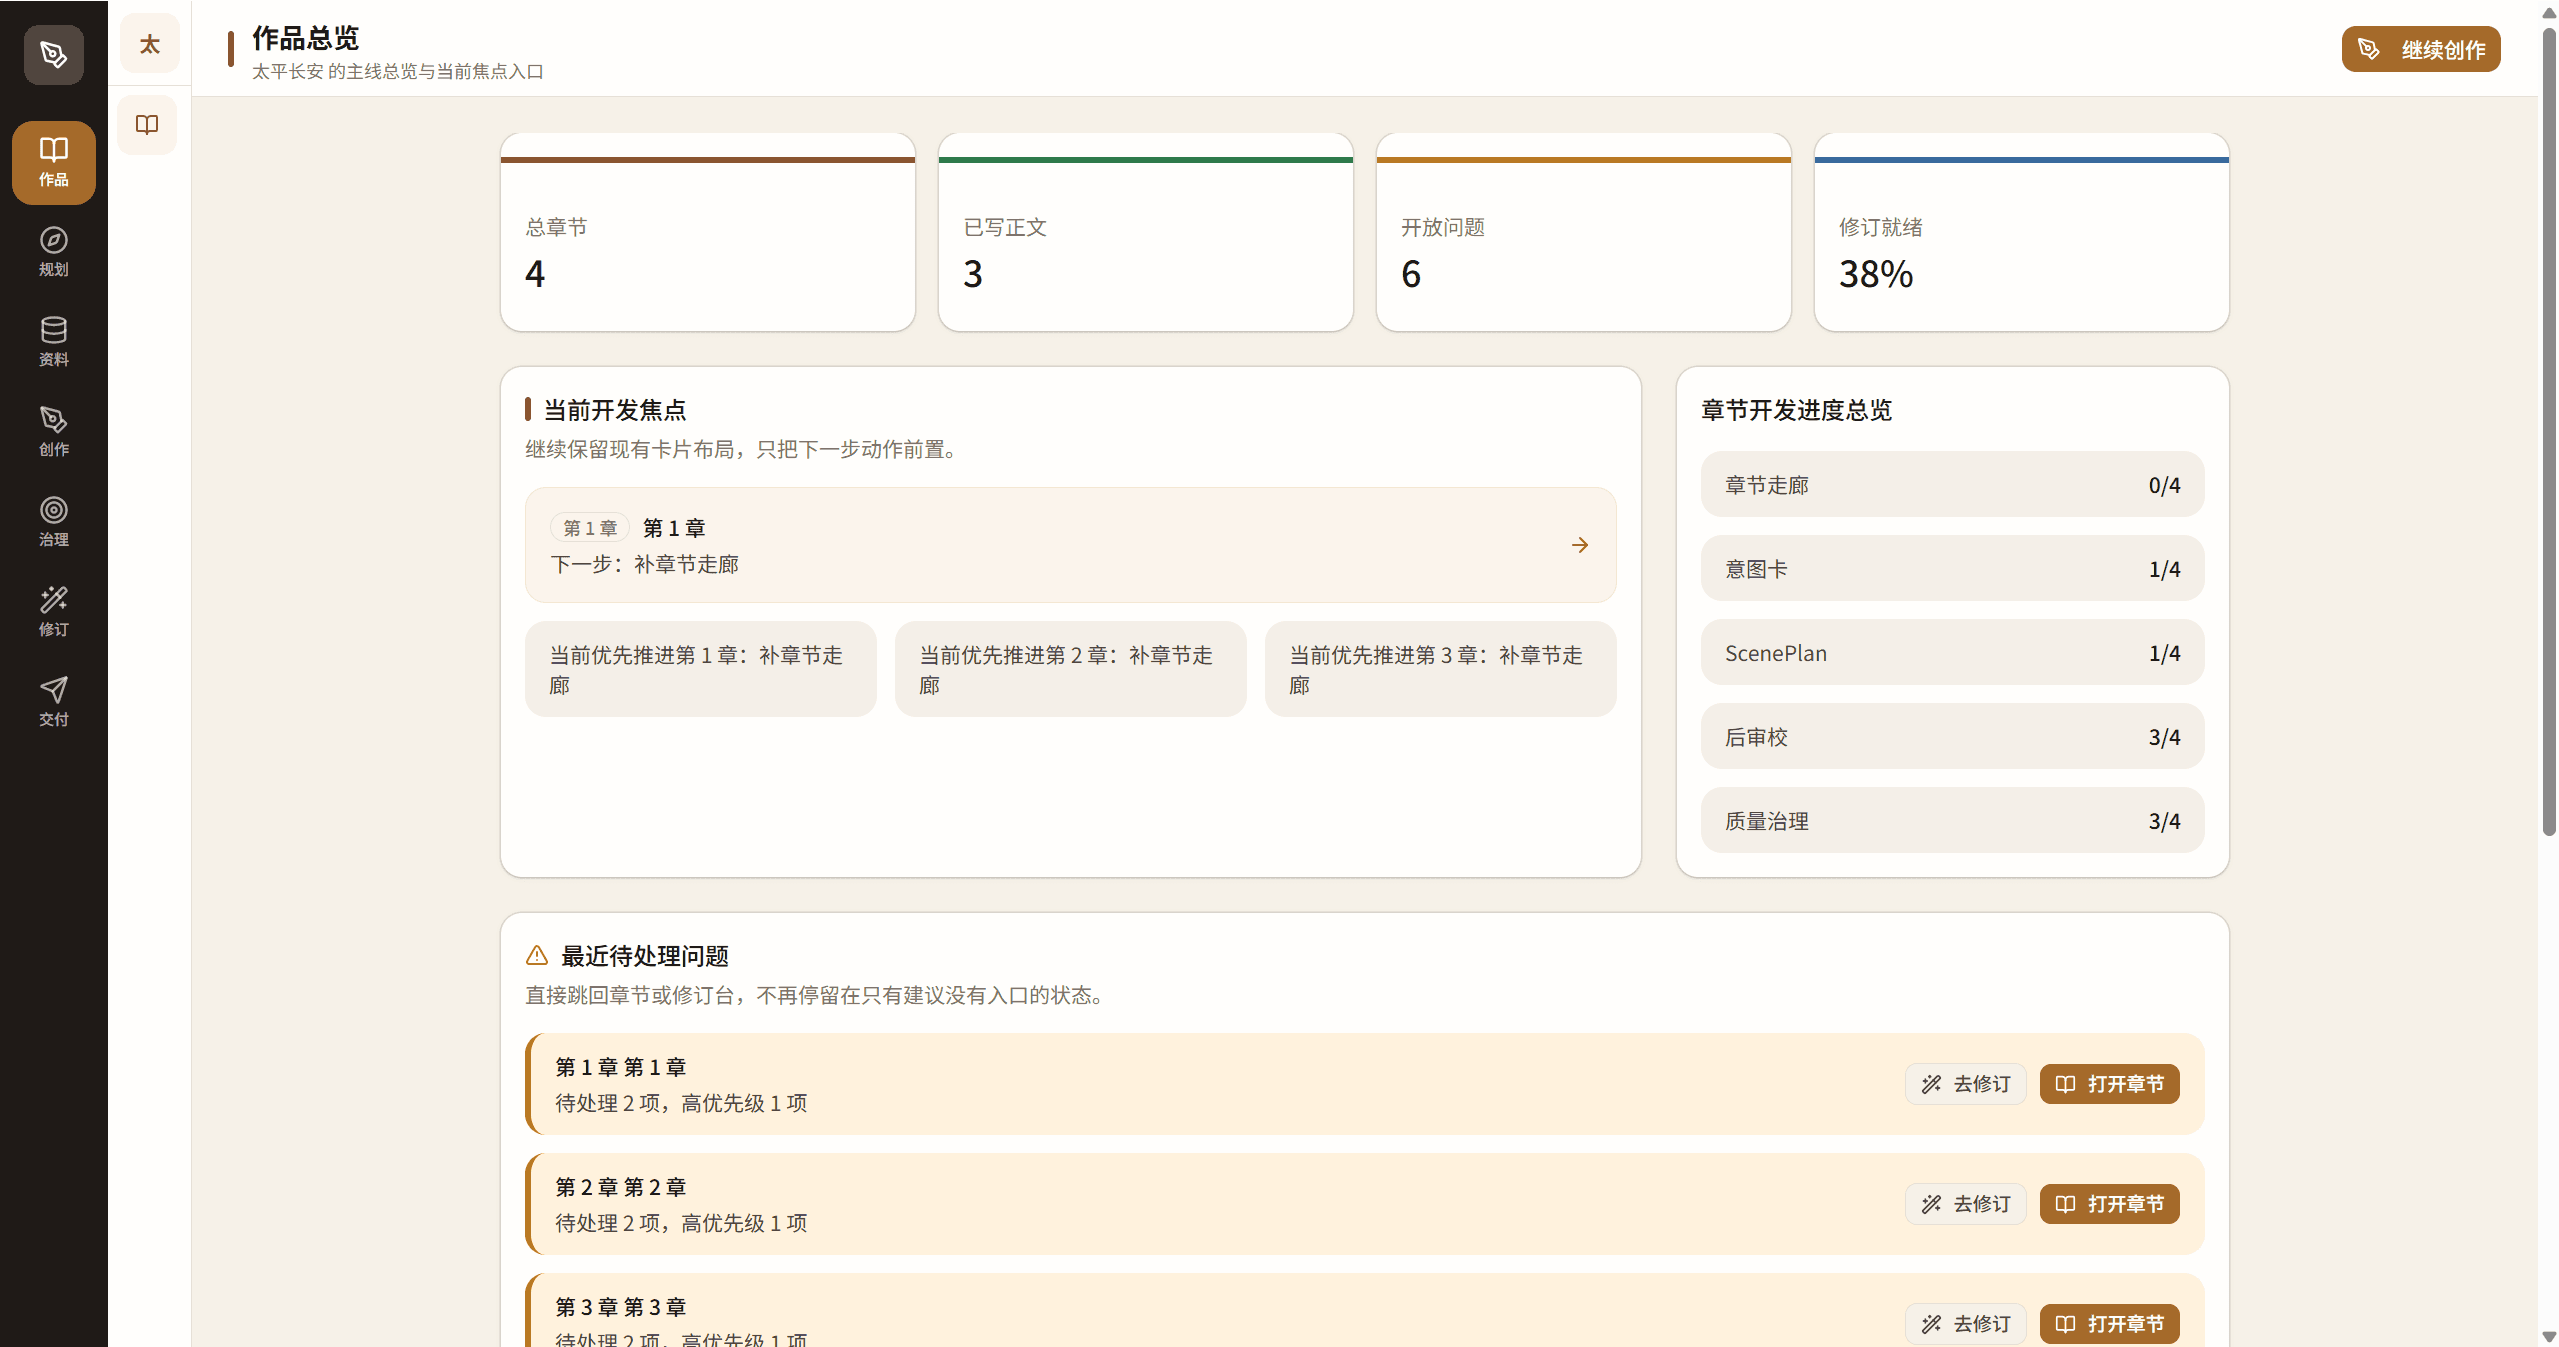The width and height of the screenshot is (2559, 1347).
Task: Open the 资料 materials icon
Action: 53,341
